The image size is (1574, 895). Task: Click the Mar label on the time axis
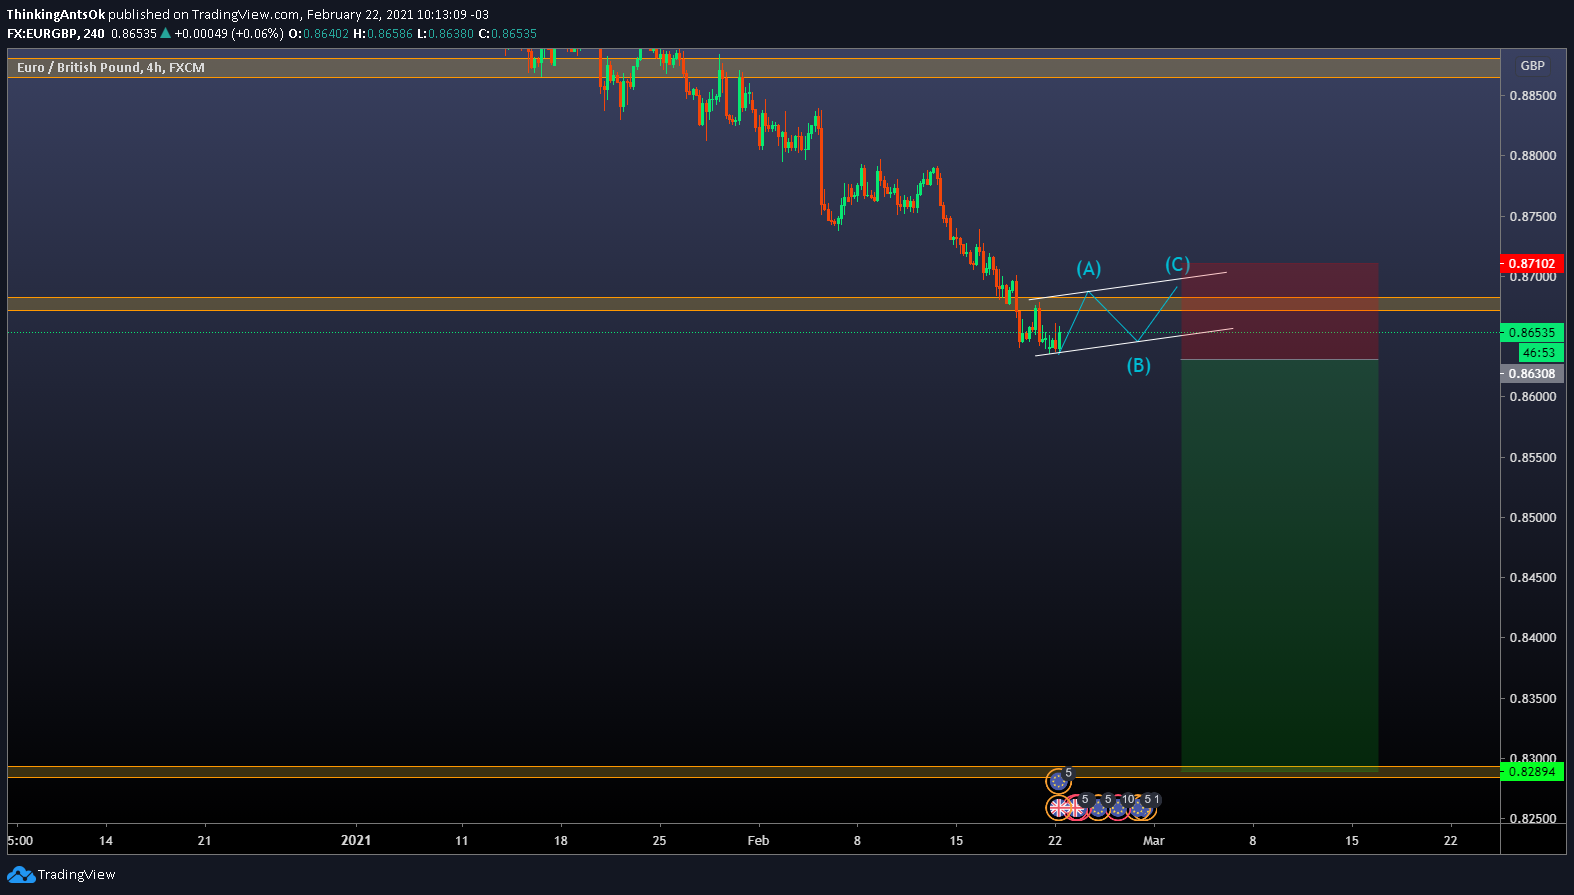click(x=1153, y=841)
